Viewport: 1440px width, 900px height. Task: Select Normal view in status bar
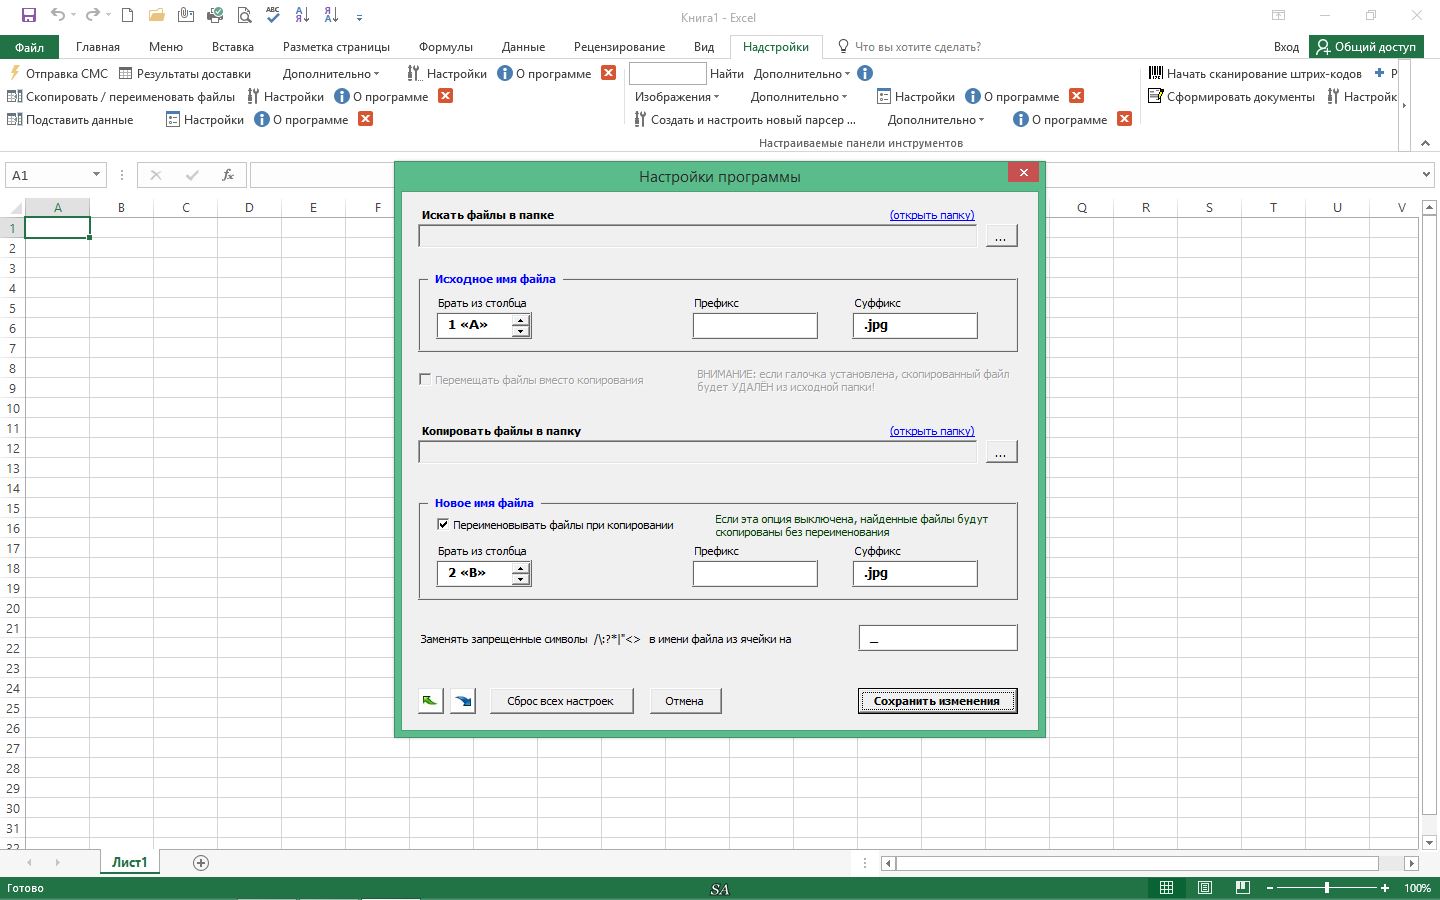(1166, 888)
